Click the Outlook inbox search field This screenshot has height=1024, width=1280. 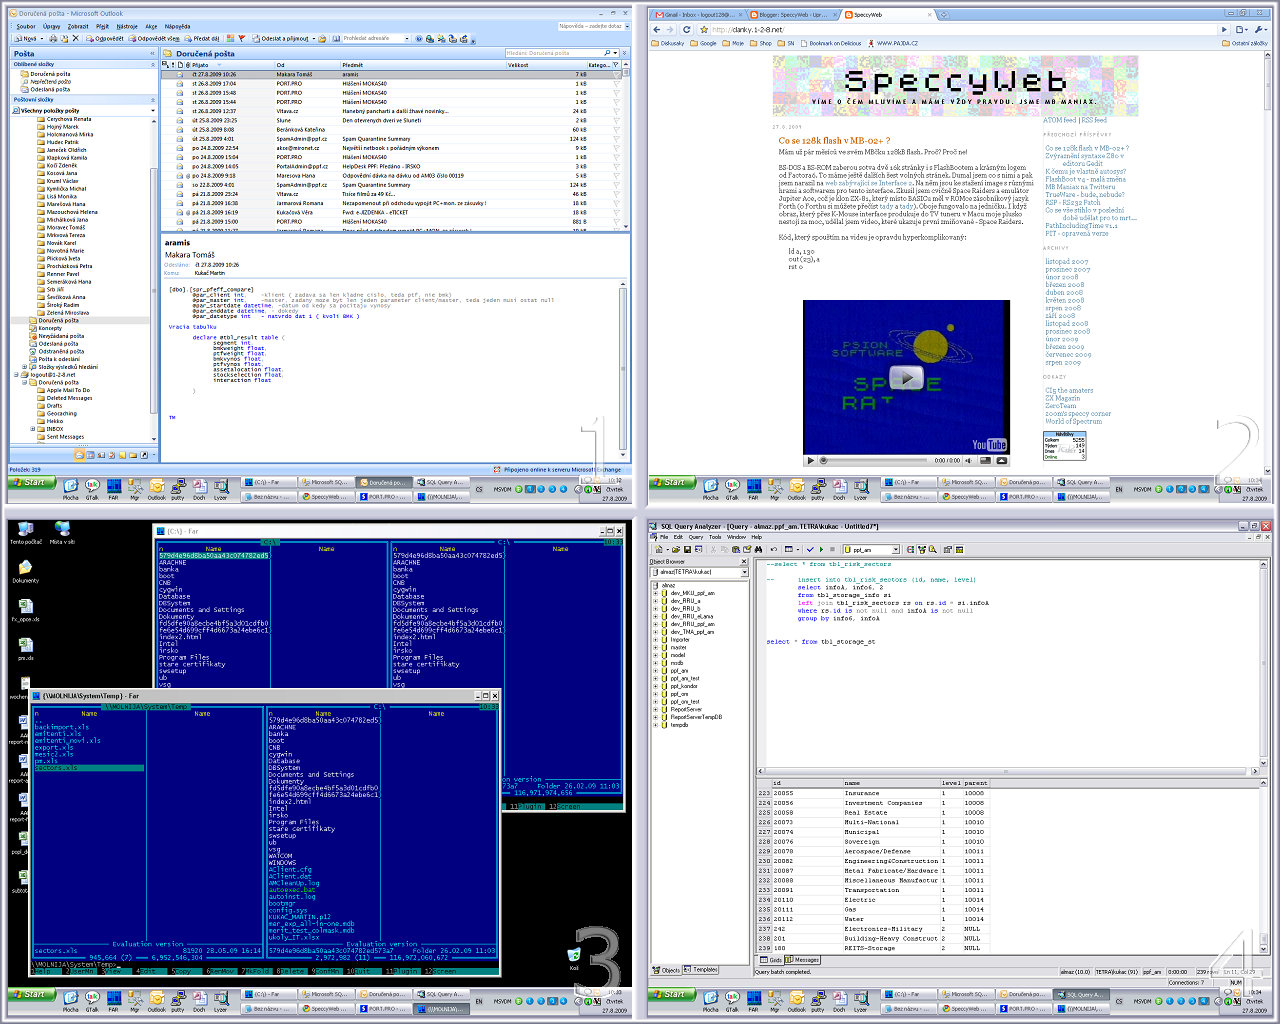tap(553, 53)
